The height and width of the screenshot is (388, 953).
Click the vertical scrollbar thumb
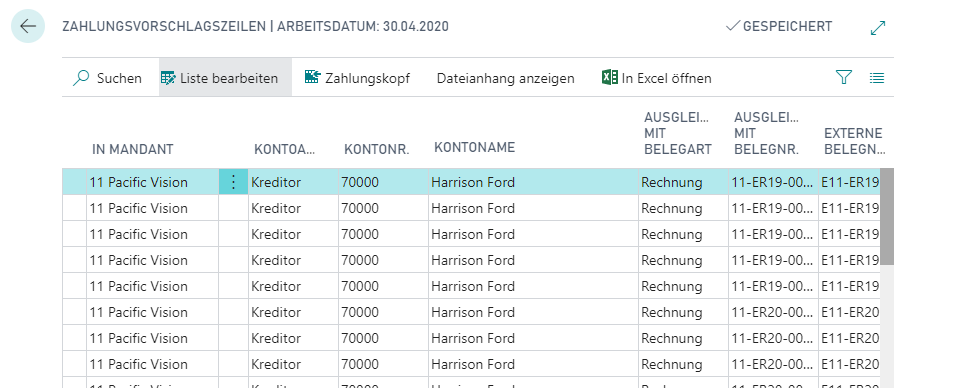887,217
